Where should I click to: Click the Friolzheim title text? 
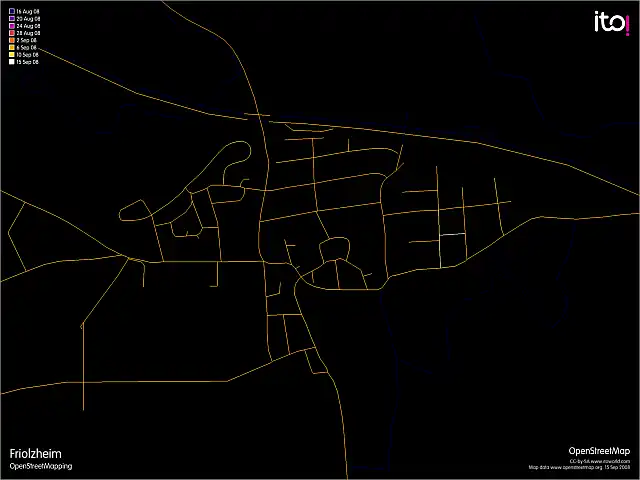coord(35,453)
